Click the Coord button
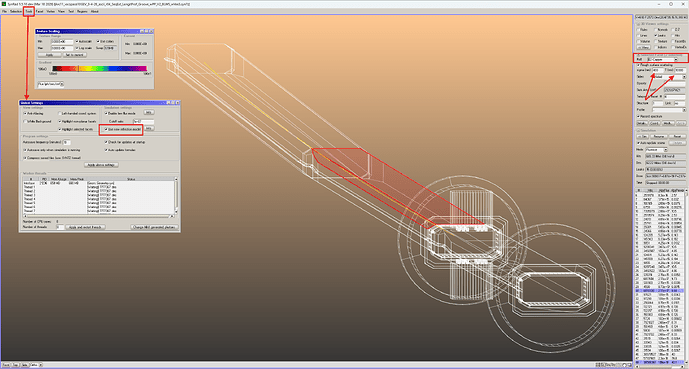This screenshot has width=689, height=369. (x=655, y=123)
